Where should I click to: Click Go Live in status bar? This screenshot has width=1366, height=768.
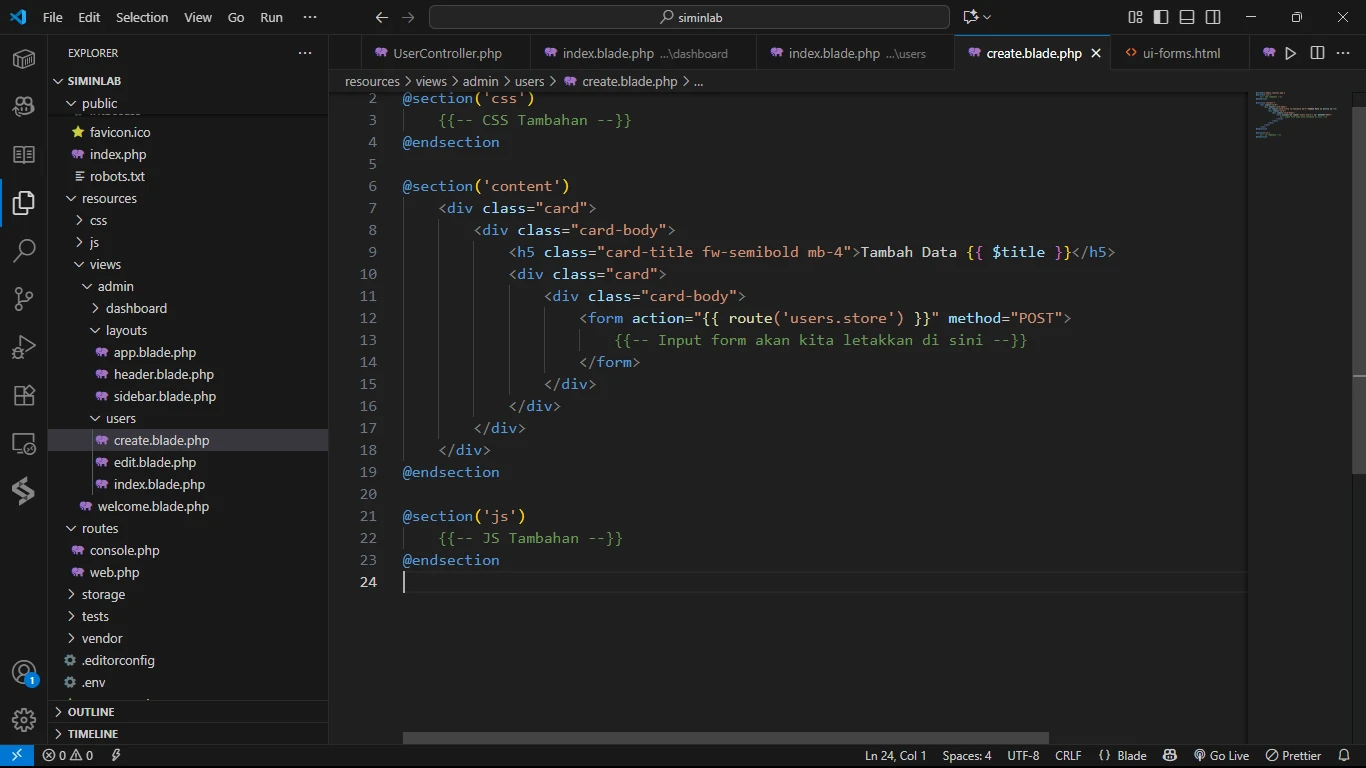click(x=1221, y=756)
